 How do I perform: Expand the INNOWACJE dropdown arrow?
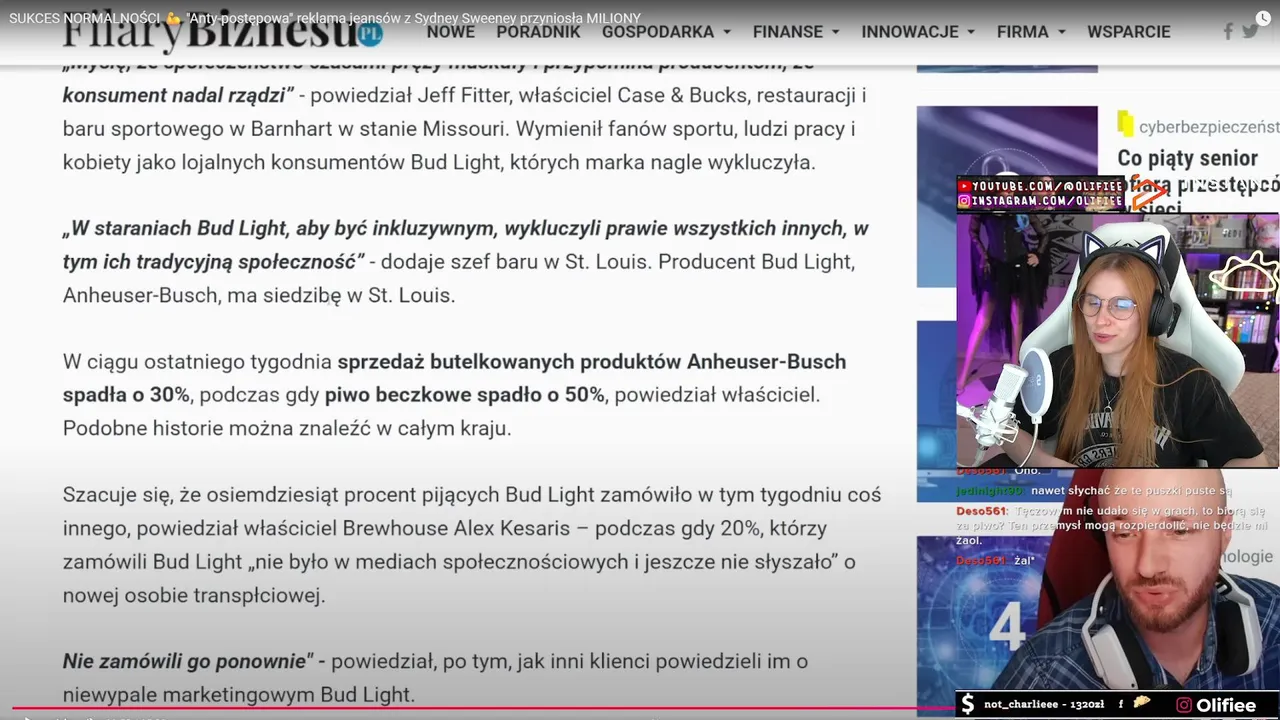coord(971,33)
